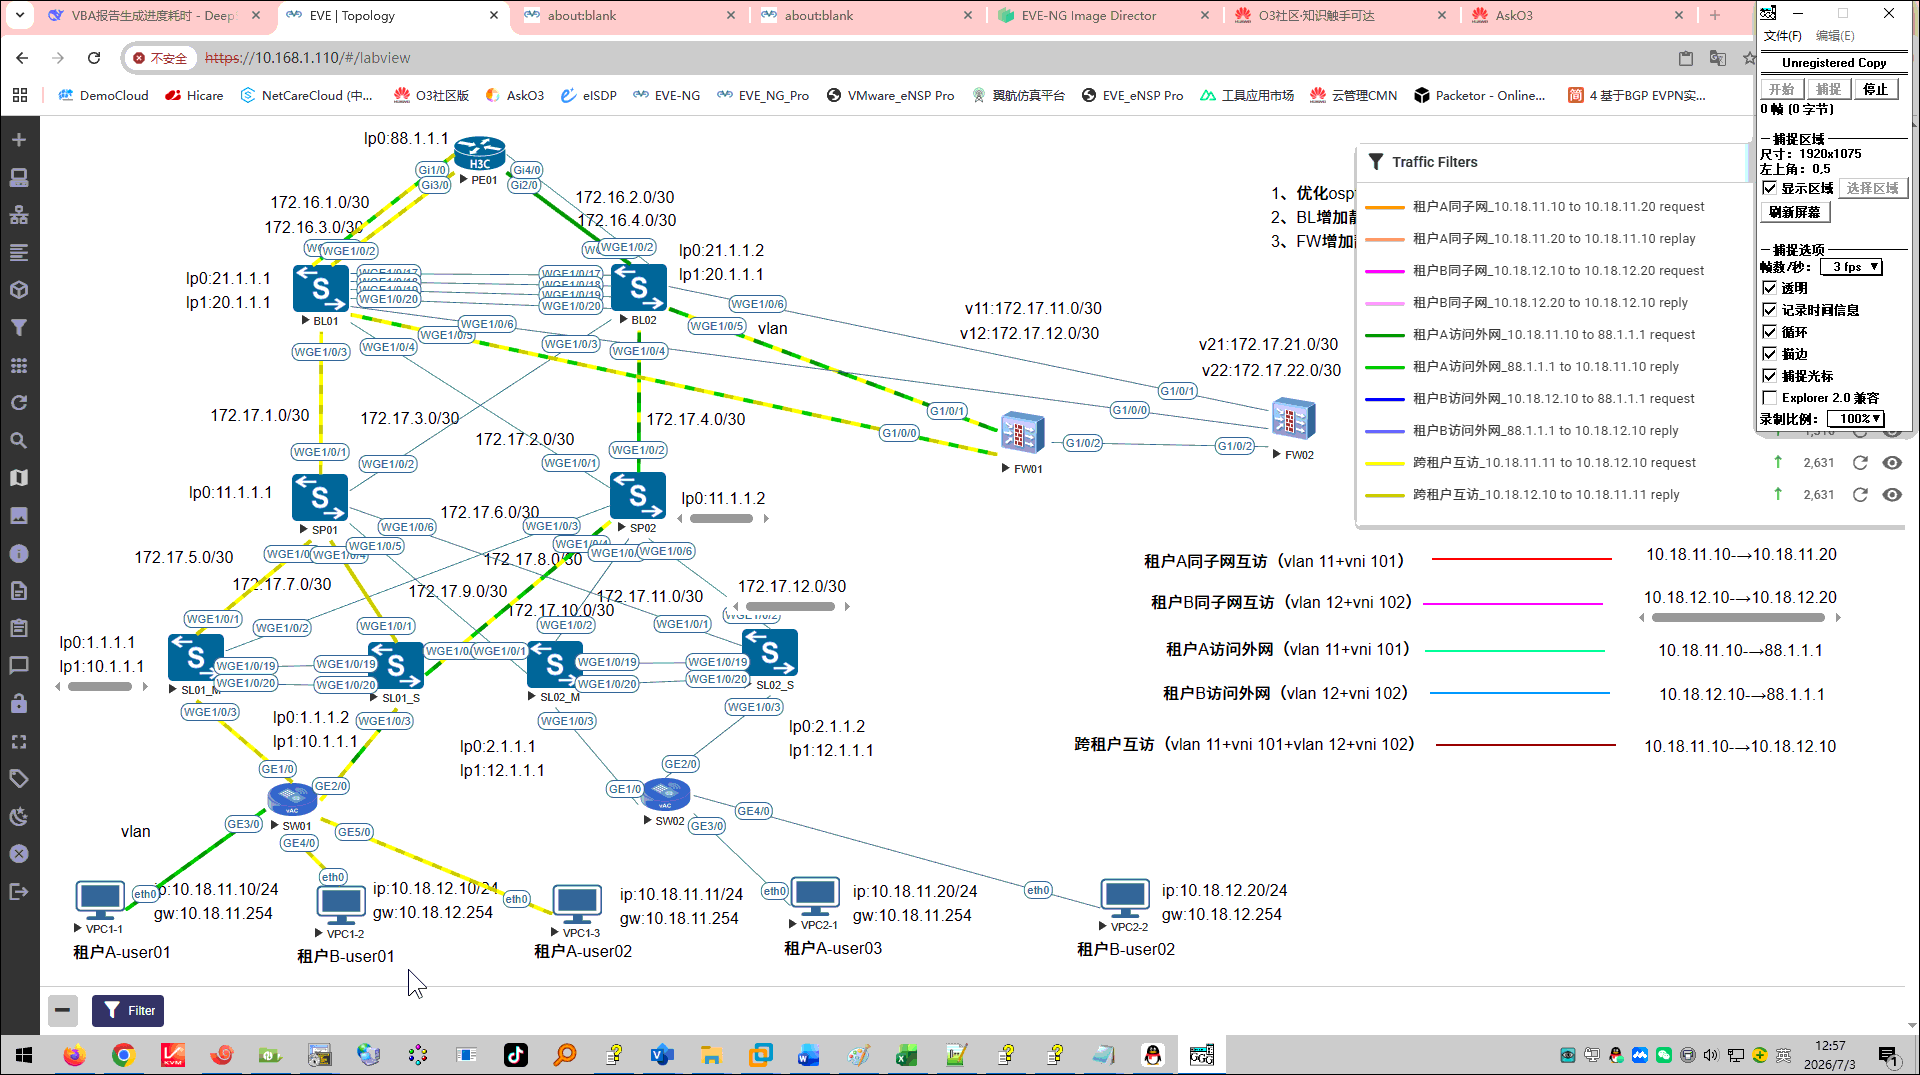The height and width of the screenshot is (1075, 1920).
Task: Toggle the 显示区域 checkbox in capture window
Action: [1769, 188]
